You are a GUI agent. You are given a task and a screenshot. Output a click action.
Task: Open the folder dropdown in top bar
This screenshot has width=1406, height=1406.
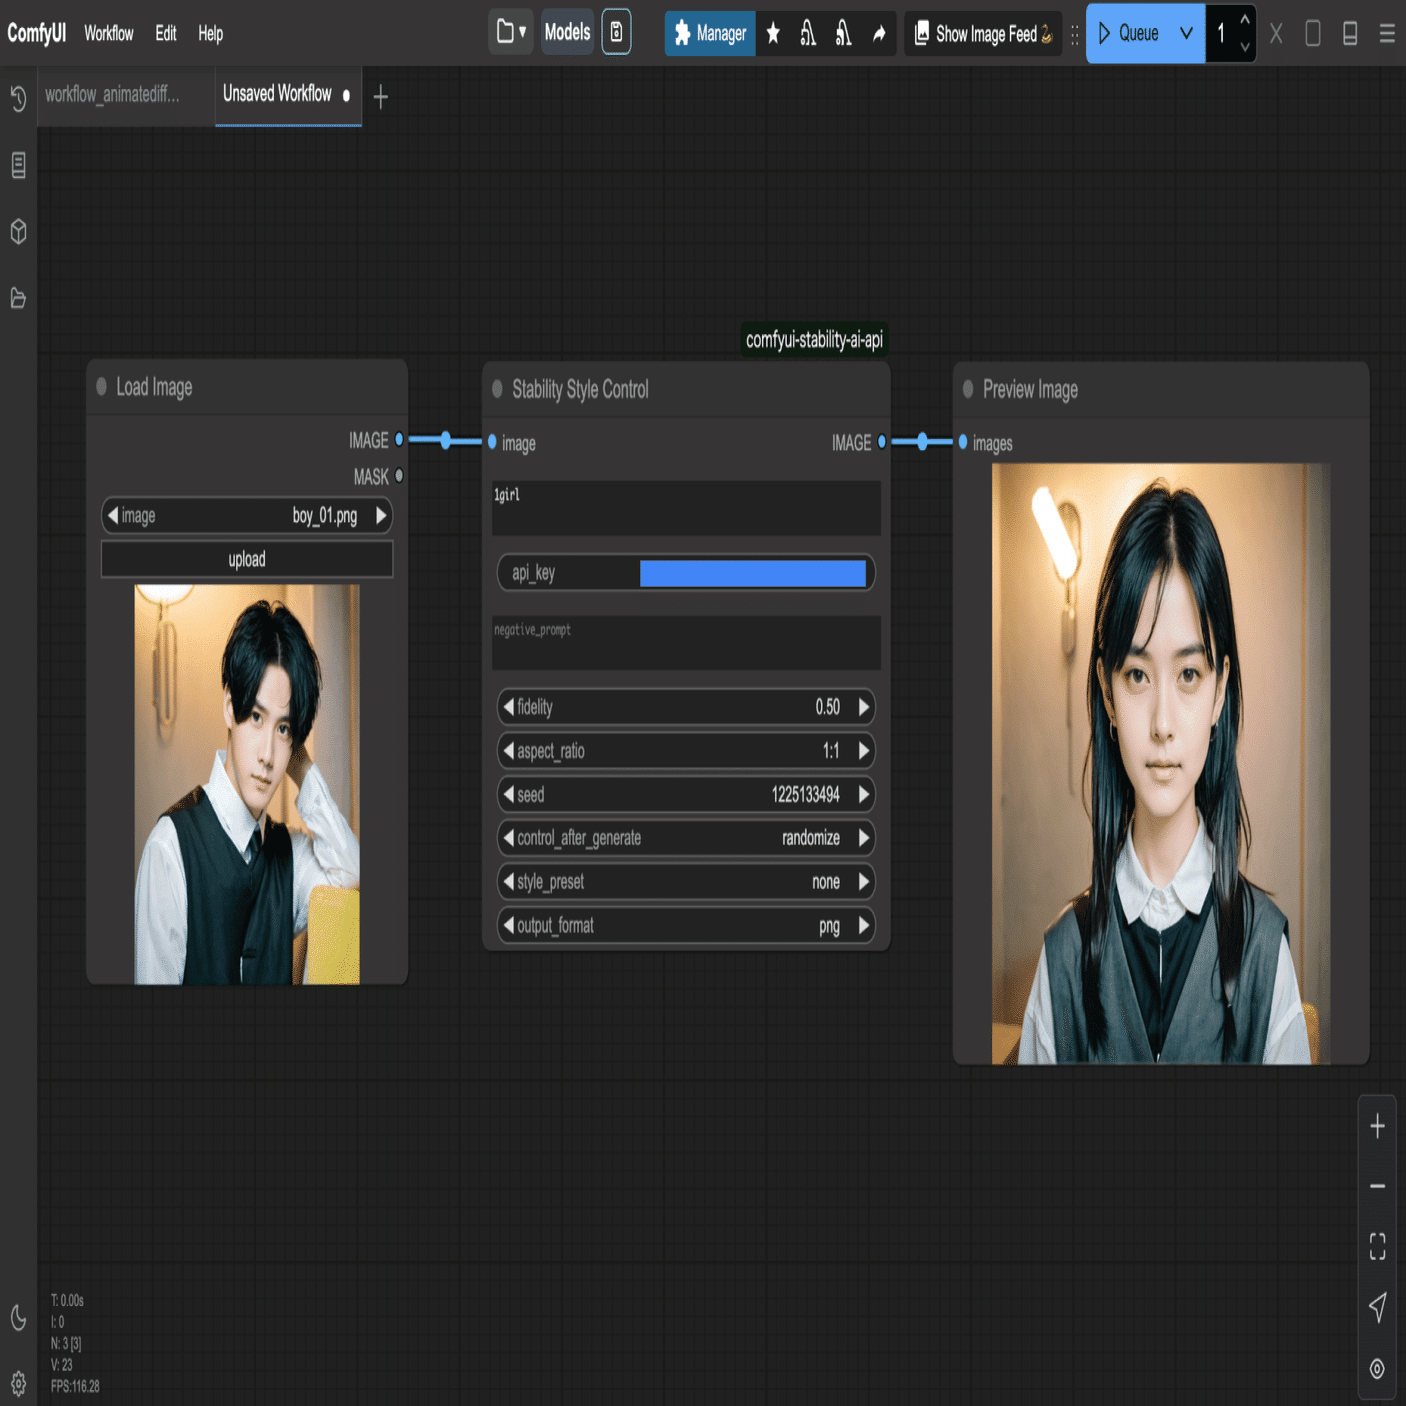pos(511,33)
